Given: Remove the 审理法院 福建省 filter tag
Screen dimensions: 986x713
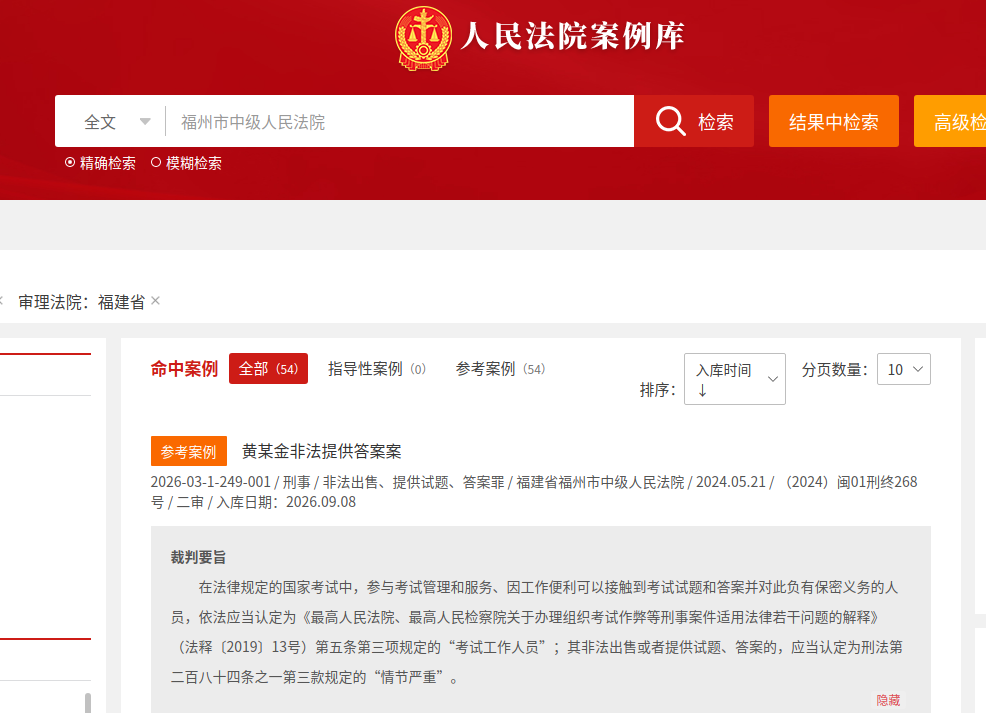Looking at the screenshot, I should [x=155, y=301].
